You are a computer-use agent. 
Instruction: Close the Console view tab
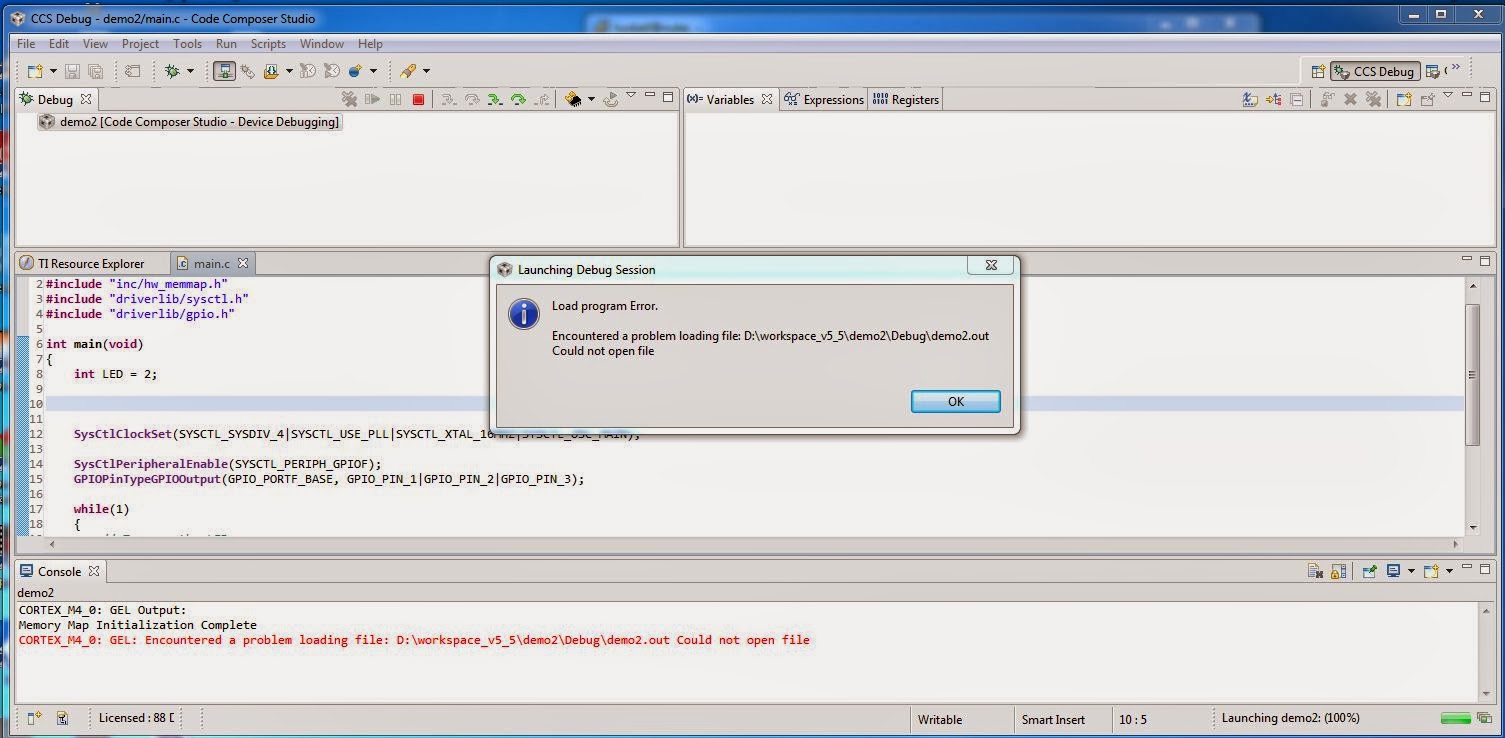[x=94, y=571]
